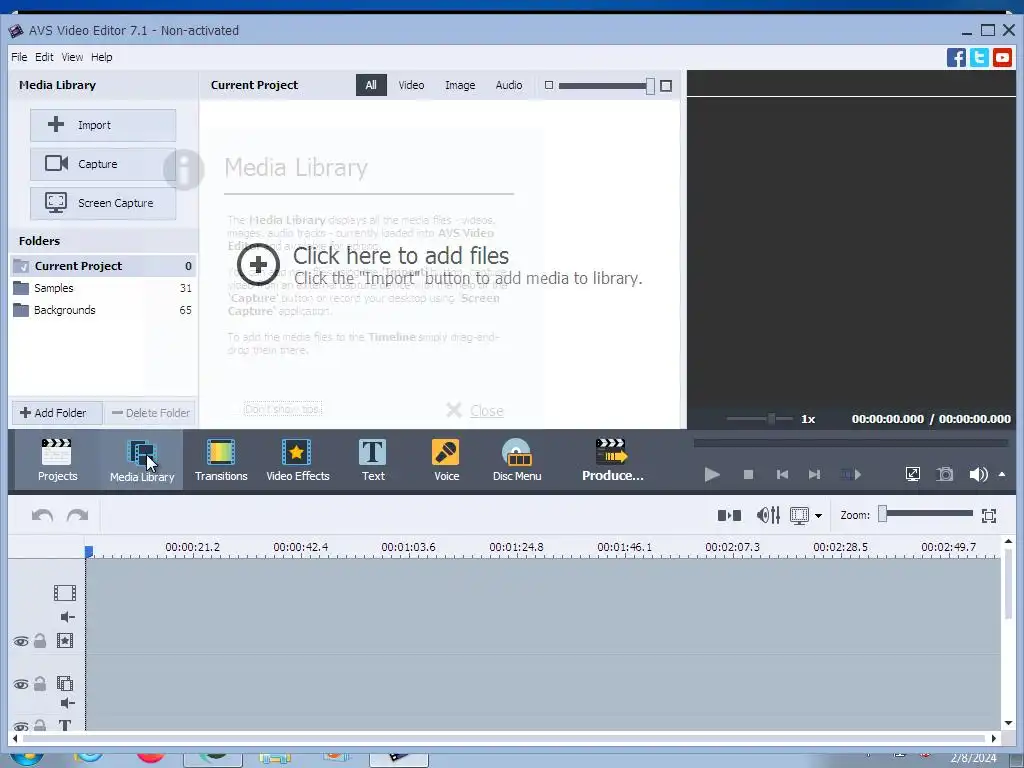Click the video overlay track icon
The image size is (1024, 768).
pos(65,684)
